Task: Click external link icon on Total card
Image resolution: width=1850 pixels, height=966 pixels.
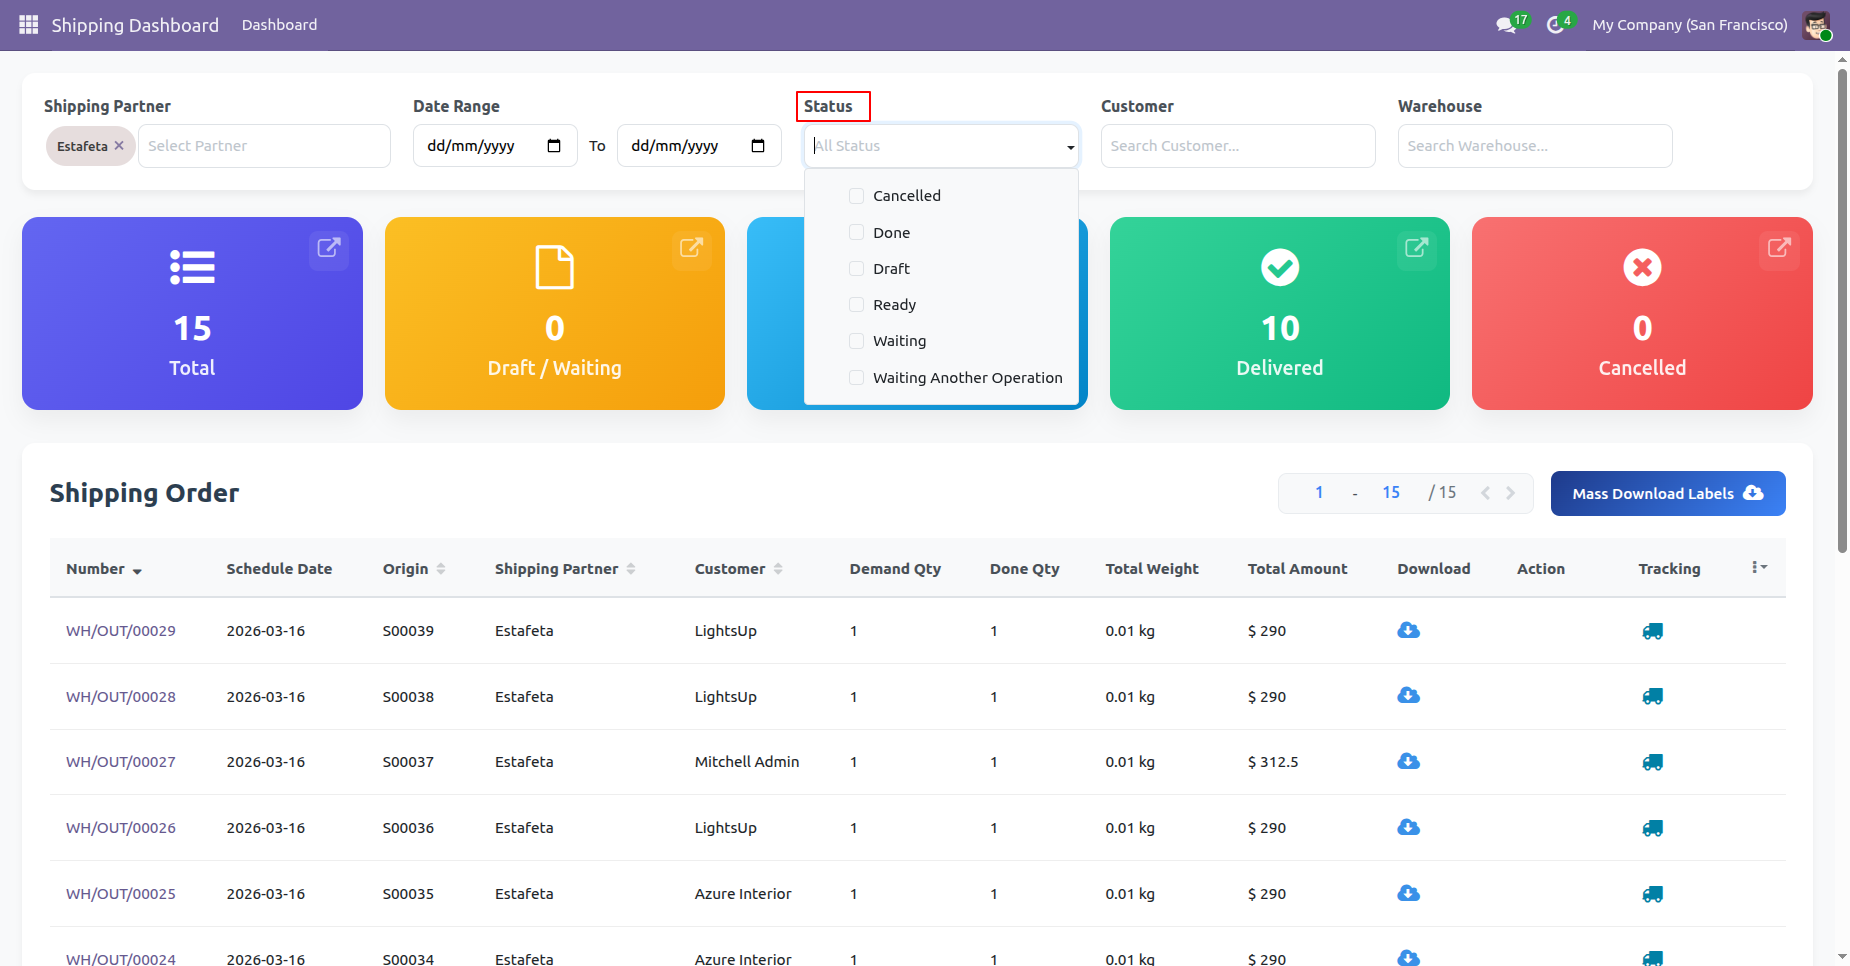Action: click(328, 247)
